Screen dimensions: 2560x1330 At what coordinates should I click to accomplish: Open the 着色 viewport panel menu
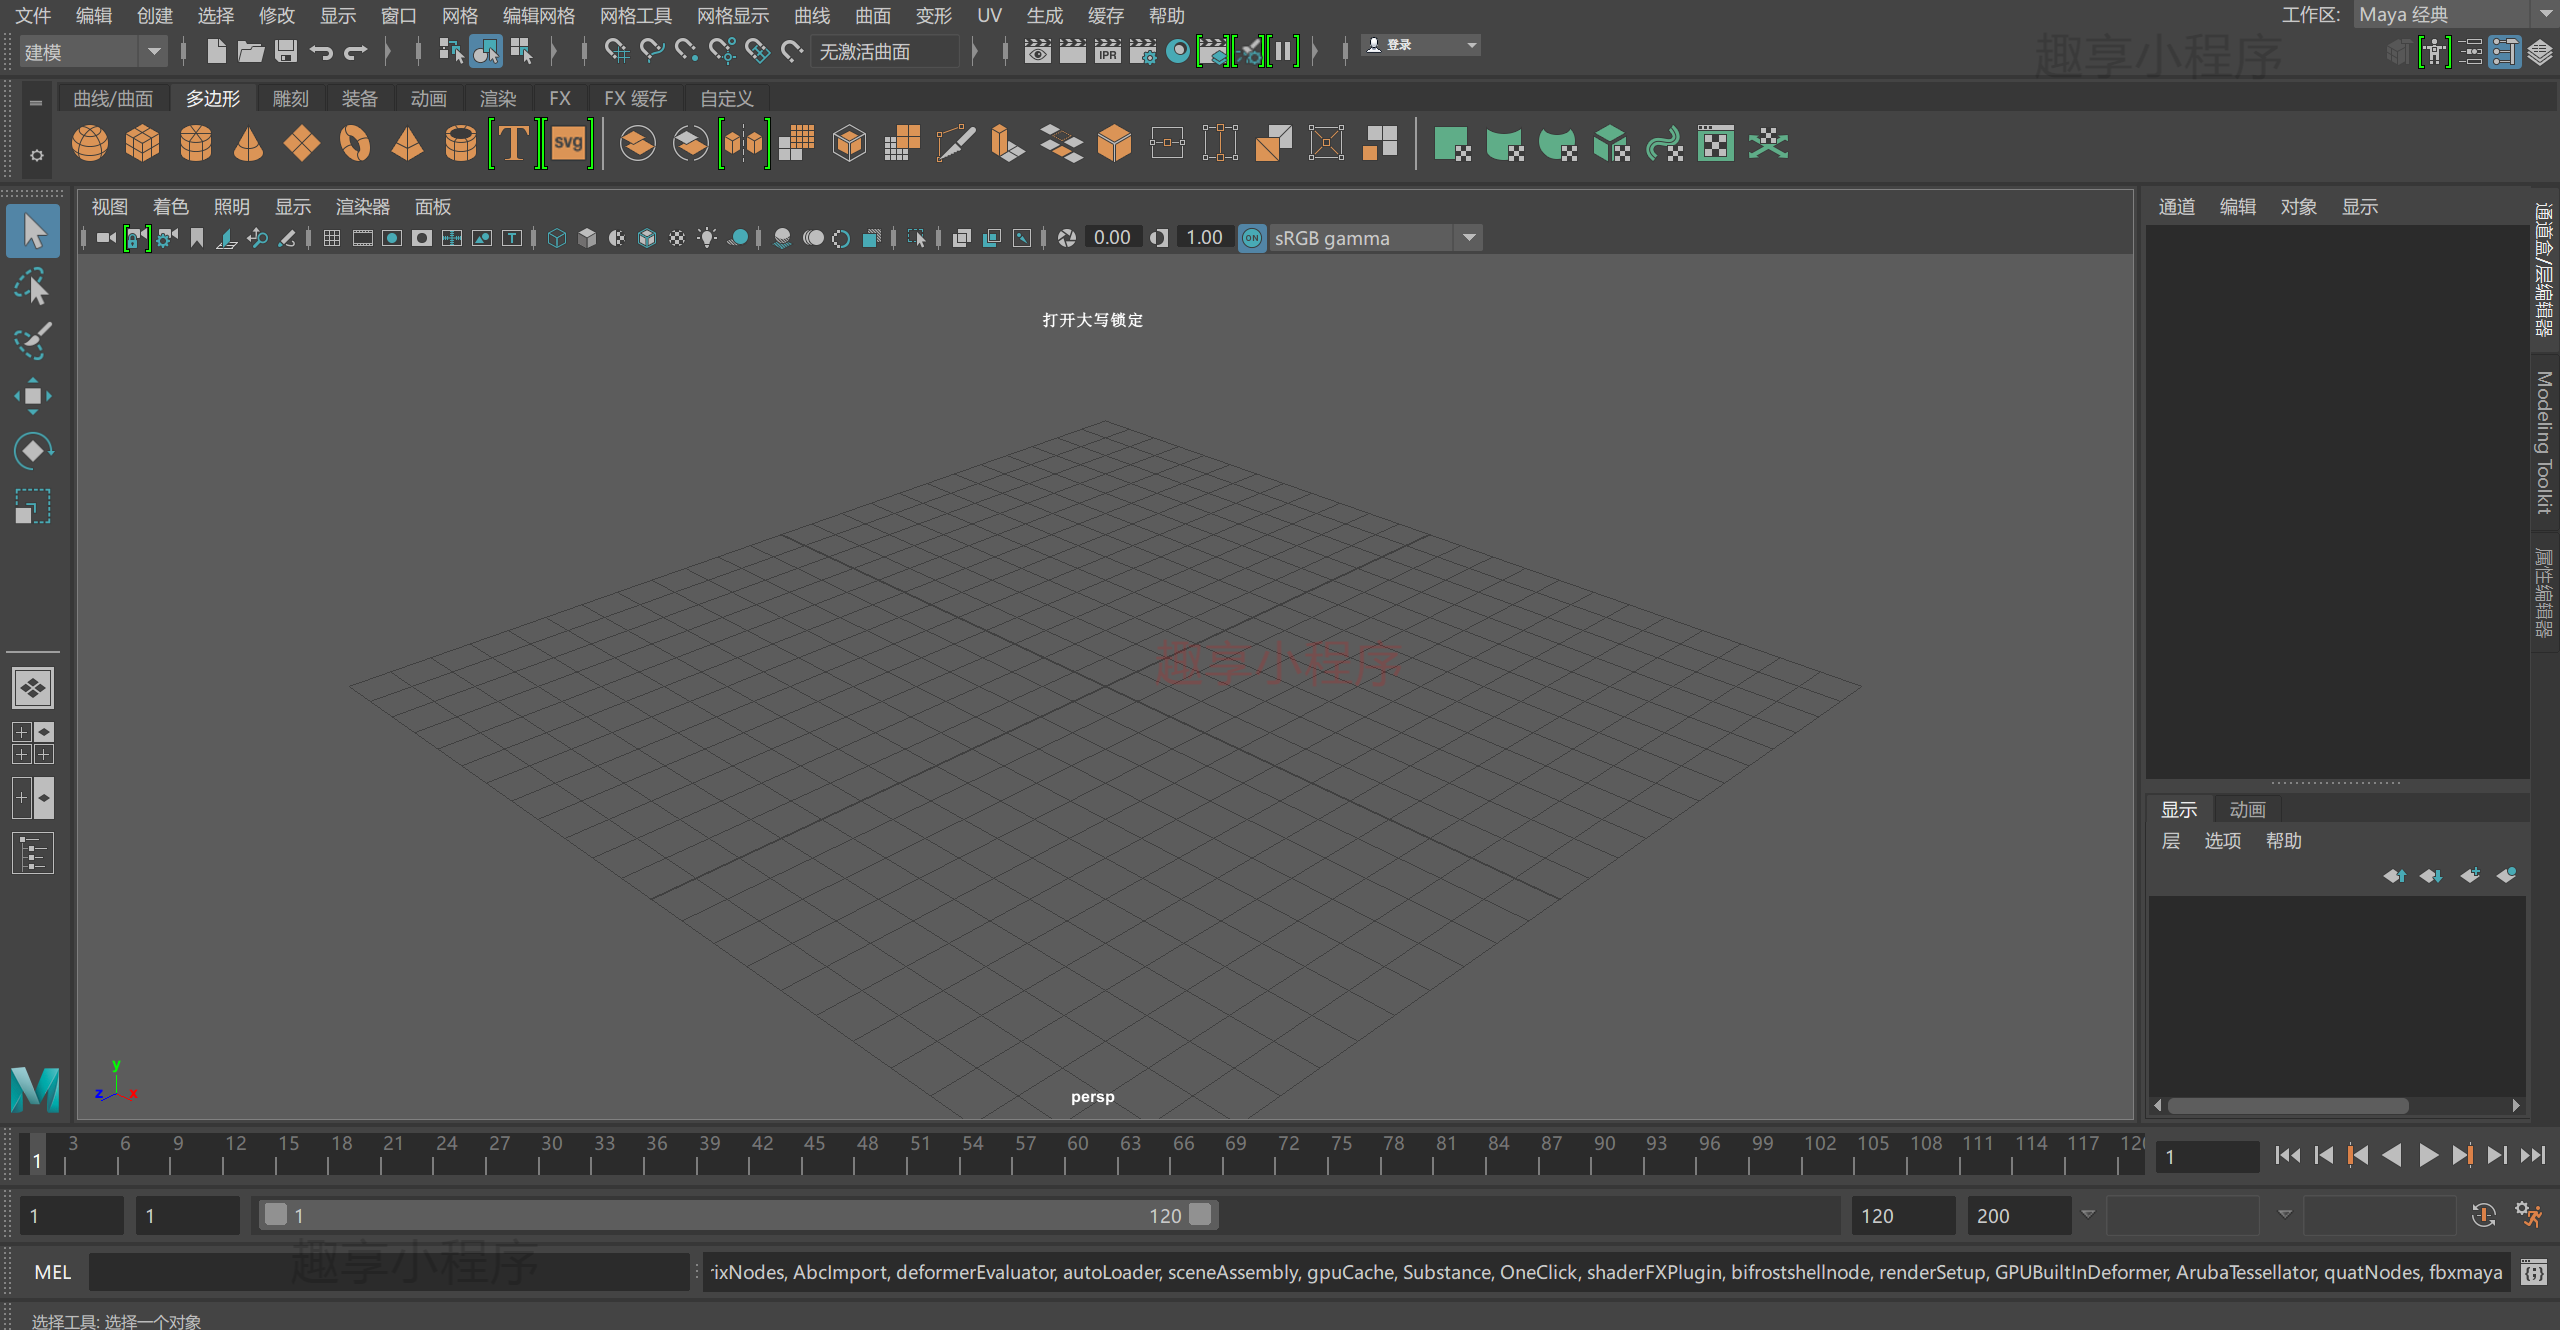170,206
